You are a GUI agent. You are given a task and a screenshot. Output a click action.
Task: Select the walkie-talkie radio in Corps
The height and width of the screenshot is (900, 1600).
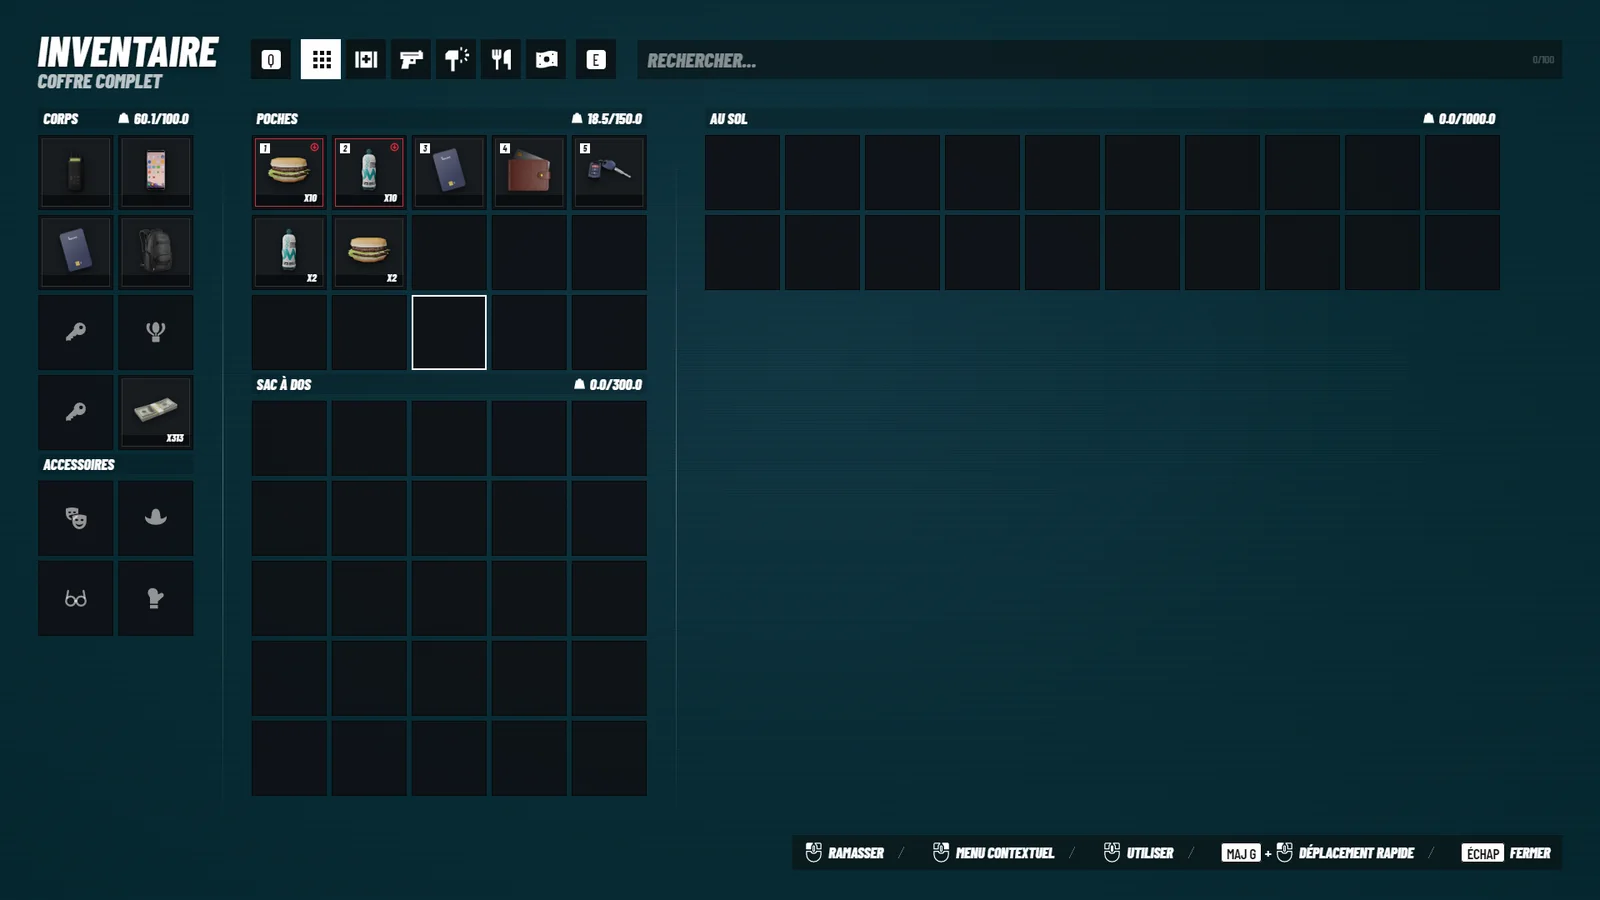pyautogui.click(x=76, y=172)
